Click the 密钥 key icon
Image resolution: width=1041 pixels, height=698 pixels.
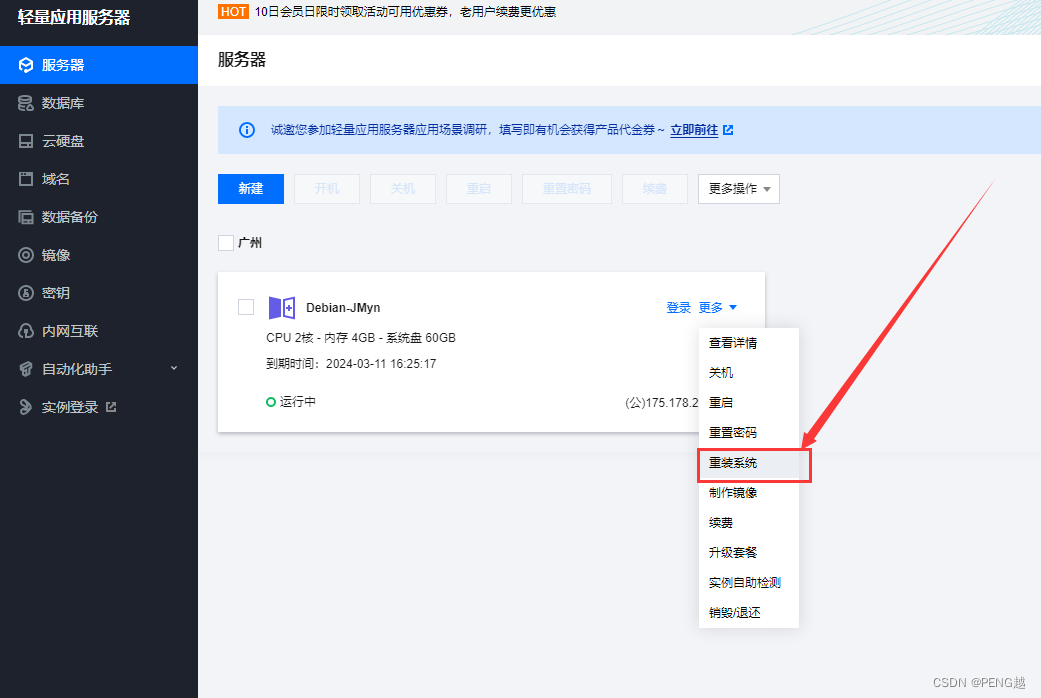coord(26,293)
